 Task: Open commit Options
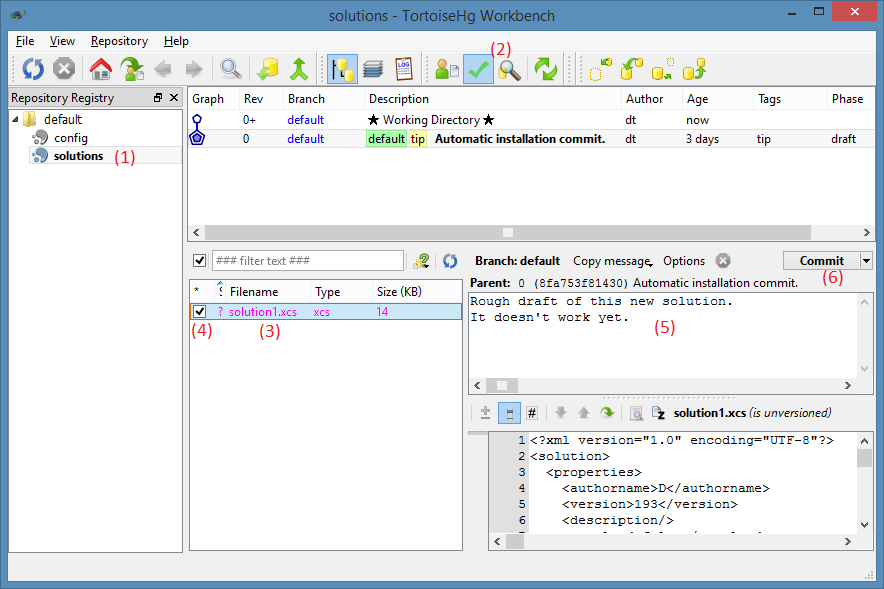(x=684, y=261)
